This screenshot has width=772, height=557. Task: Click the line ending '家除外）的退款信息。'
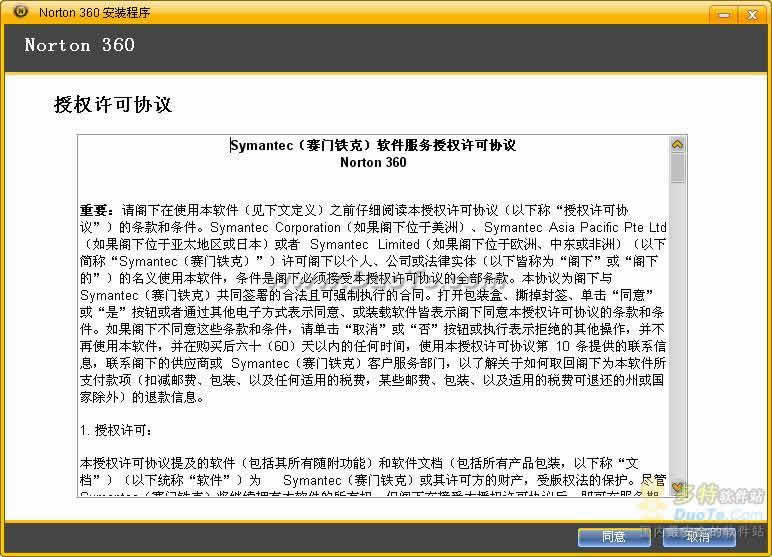142,397
